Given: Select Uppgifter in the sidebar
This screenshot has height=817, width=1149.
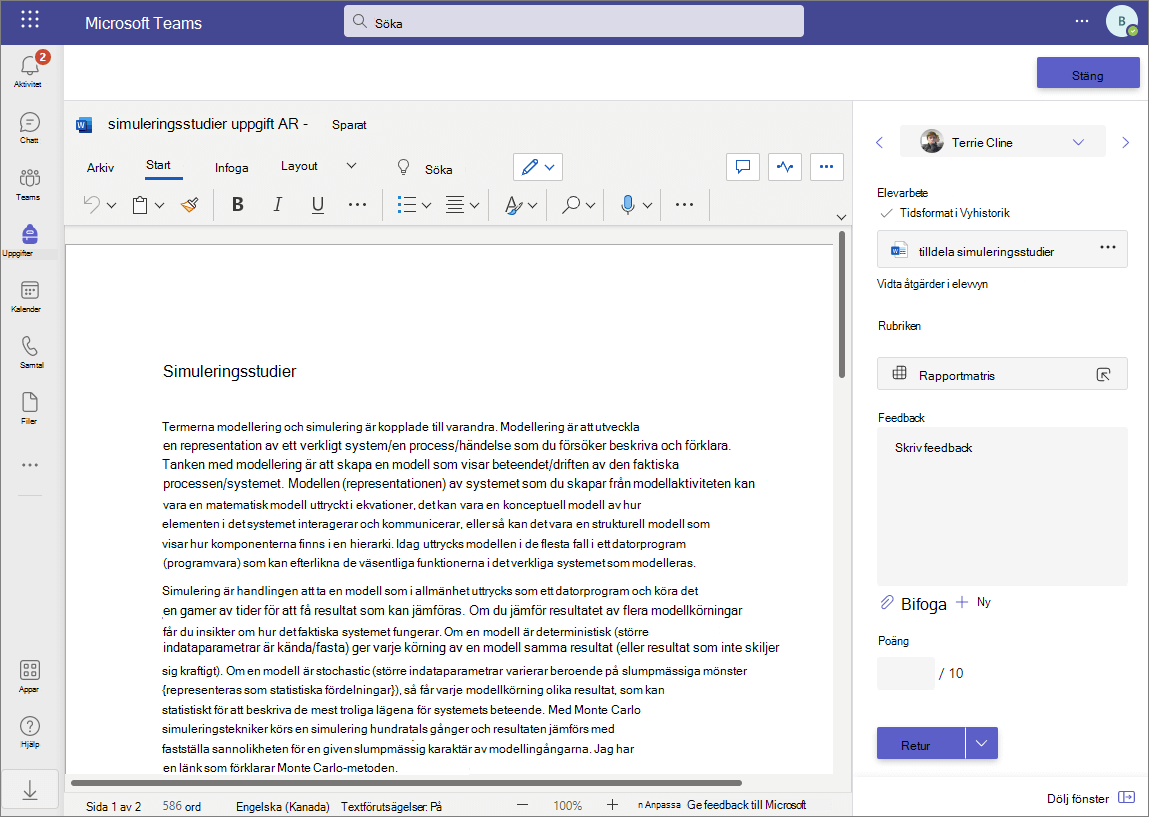Looking at the screenshot, I should (29, 240).
